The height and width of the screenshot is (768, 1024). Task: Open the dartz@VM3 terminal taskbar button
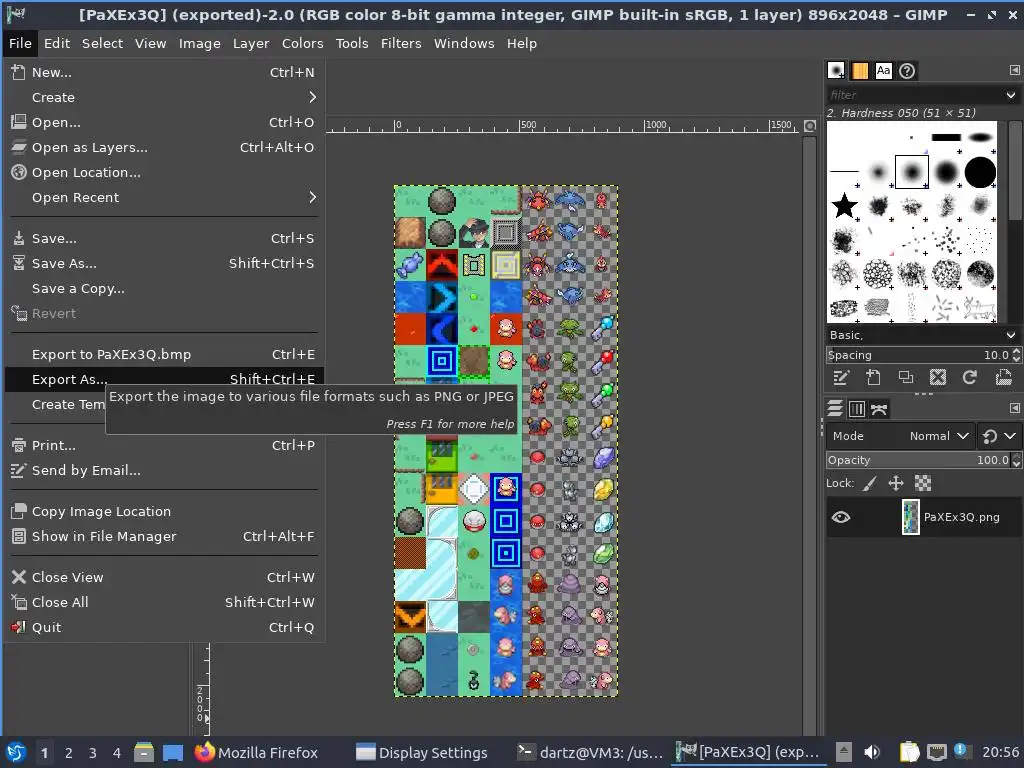[590, 753]
